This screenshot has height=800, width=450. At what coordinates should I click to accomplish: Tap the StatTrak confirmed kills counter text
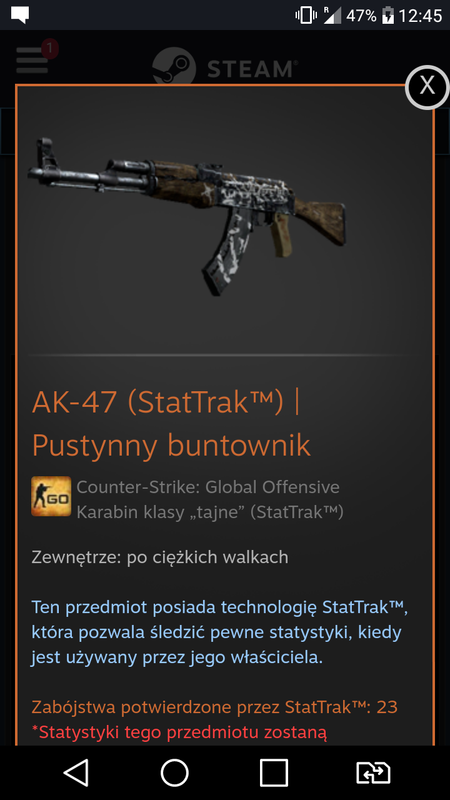point(214,707)
